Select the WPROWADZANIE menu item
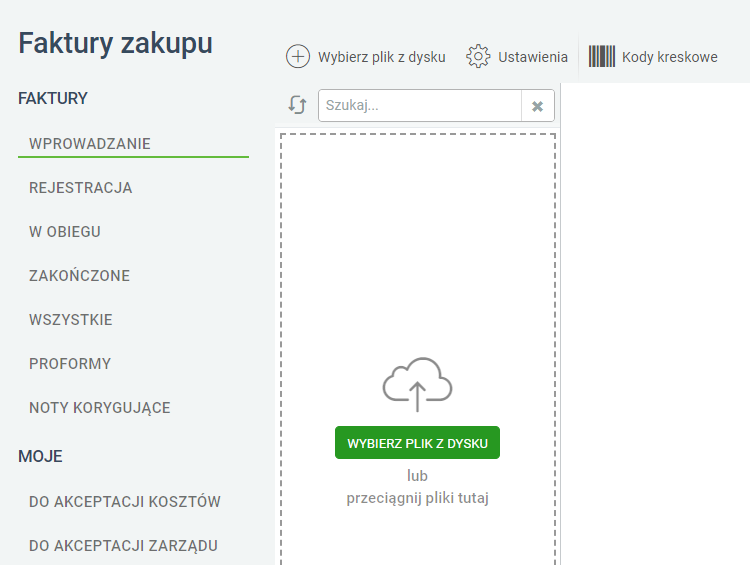 click(90, 144)
